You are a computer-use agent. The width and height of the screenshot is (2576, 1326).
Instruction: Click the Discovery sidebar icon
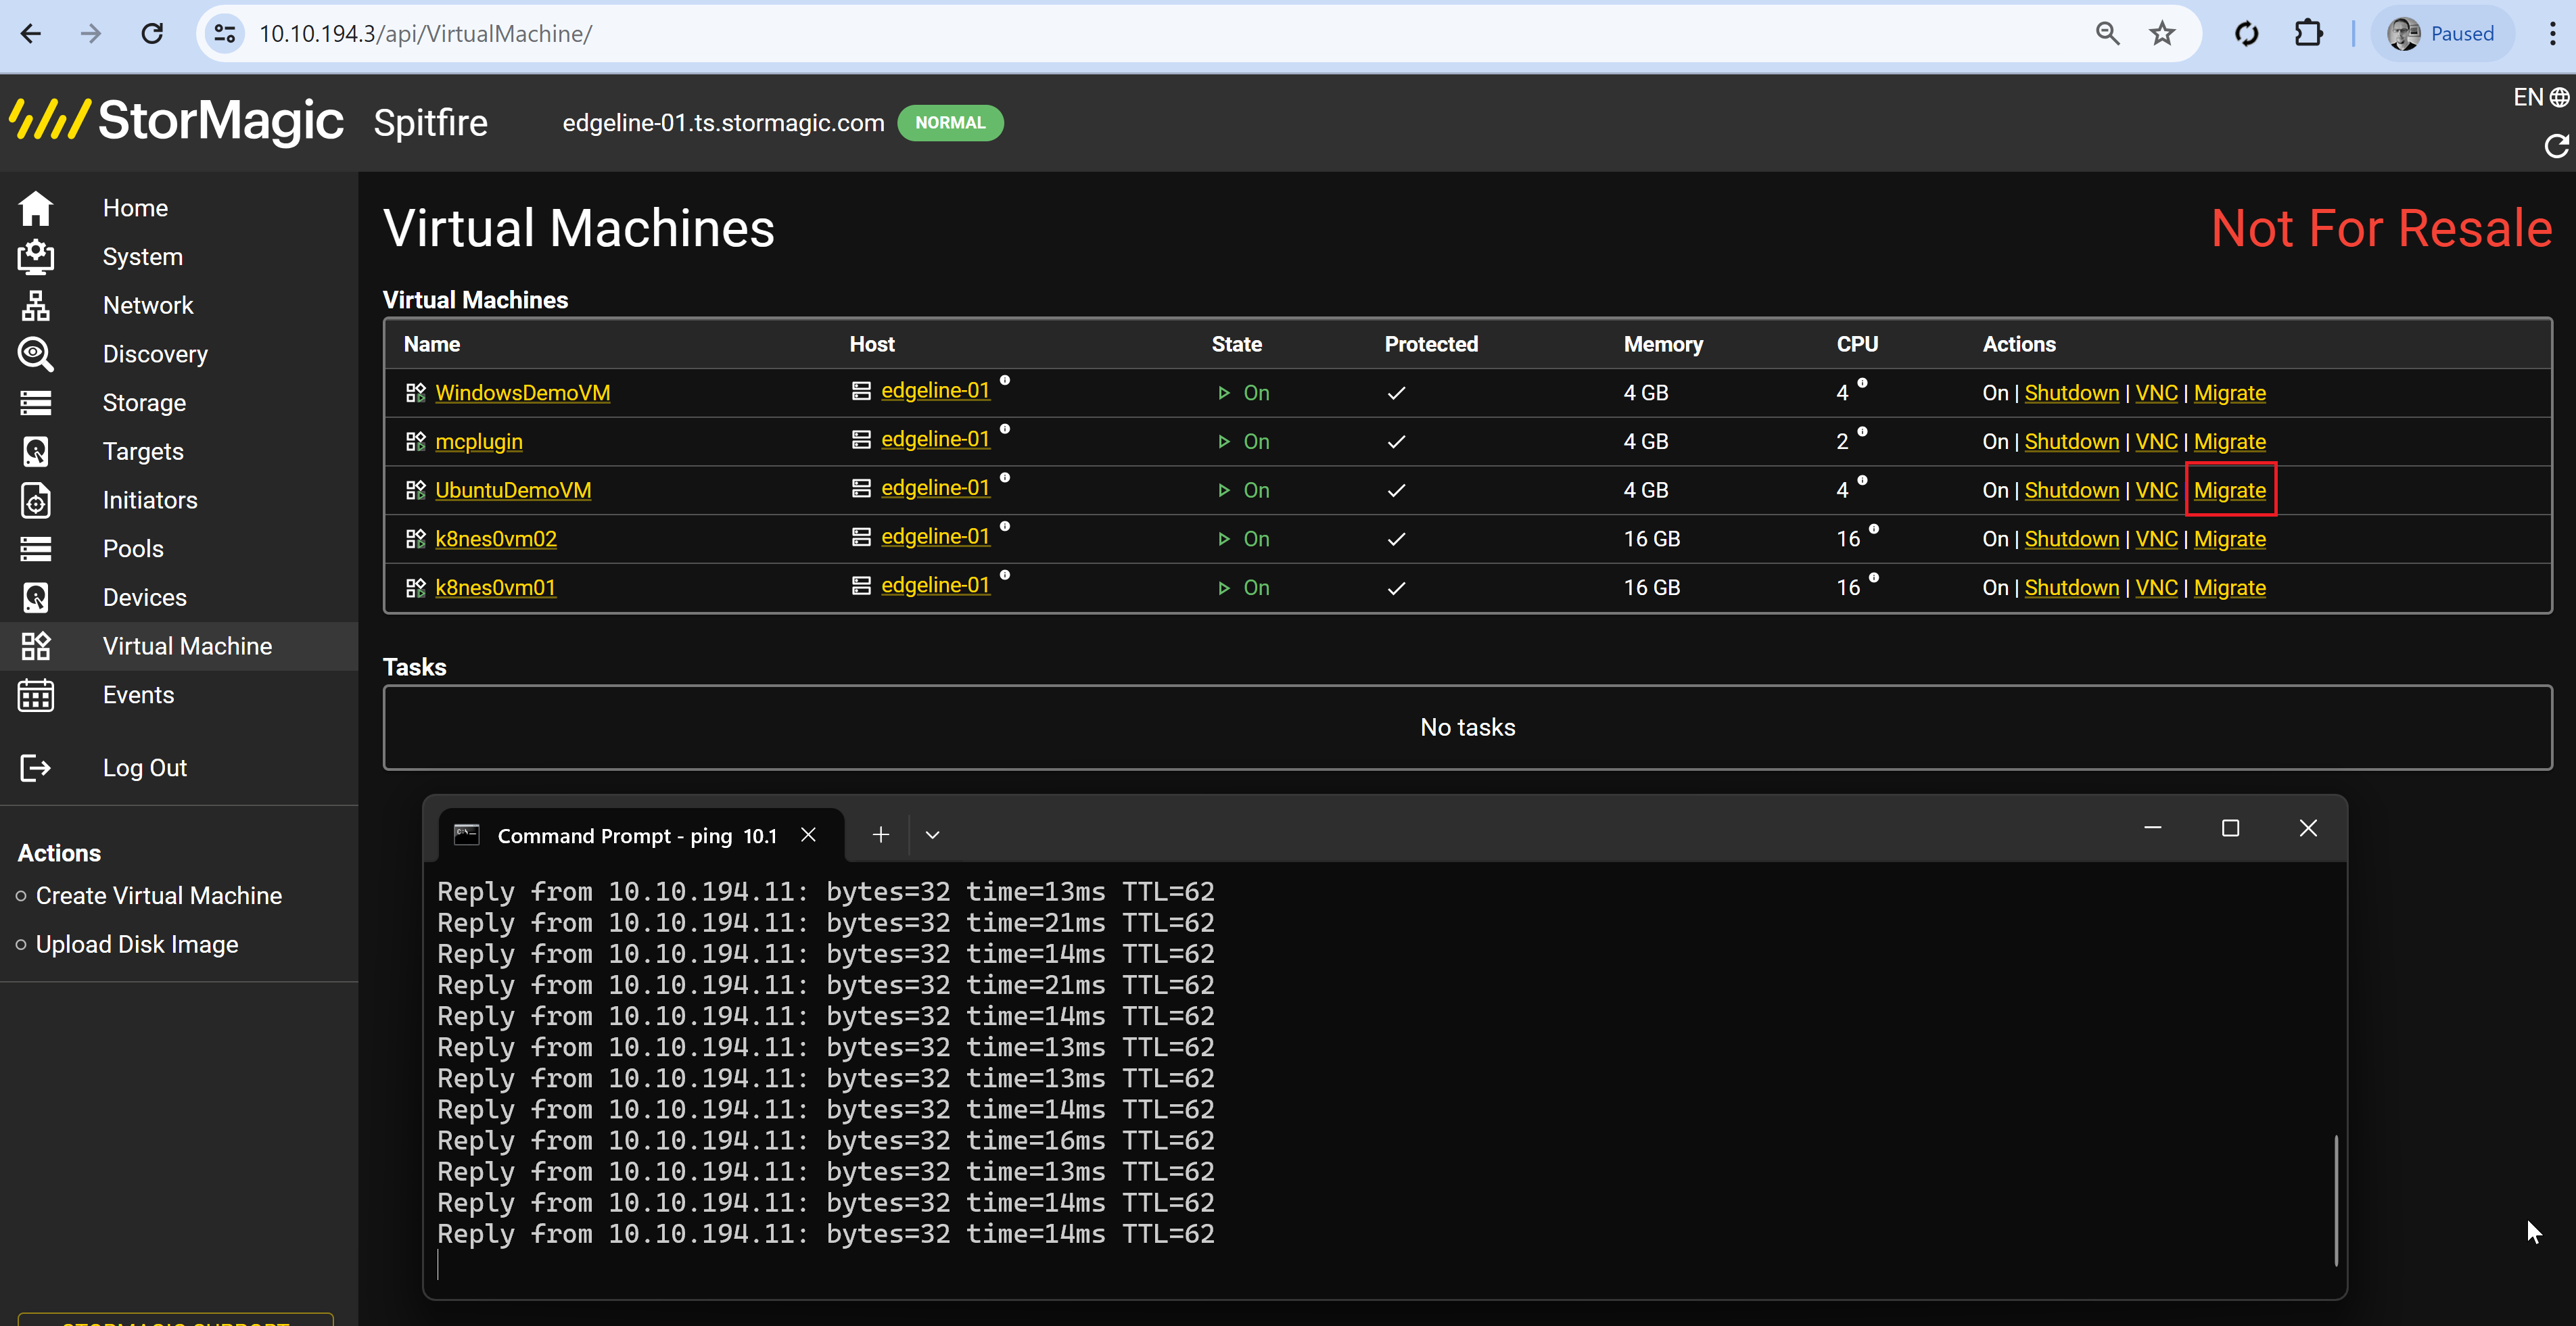tap(36, 354)
